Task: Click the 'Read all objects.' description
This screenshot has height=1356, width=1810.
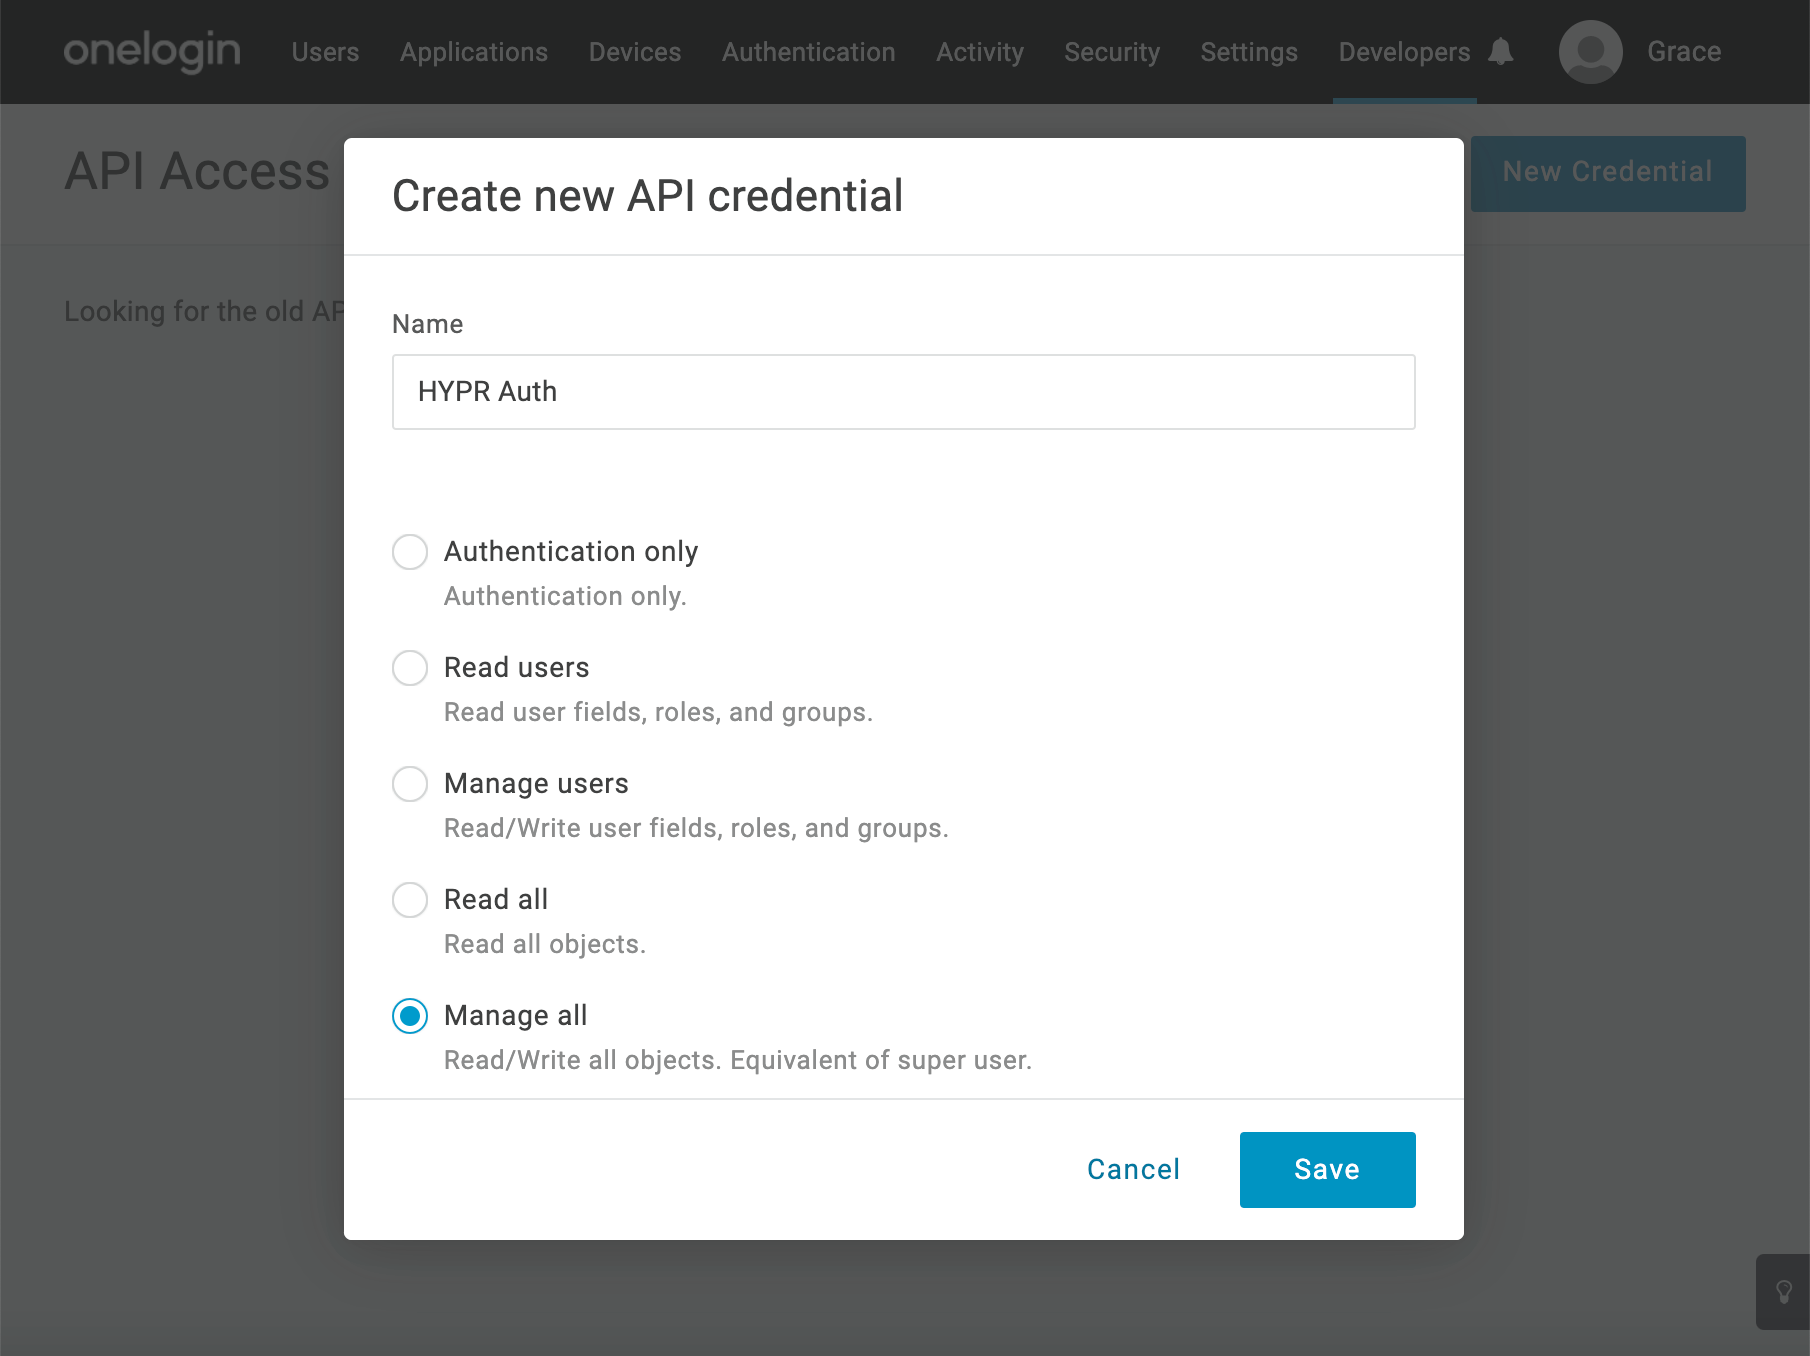Action: point(545,944)
